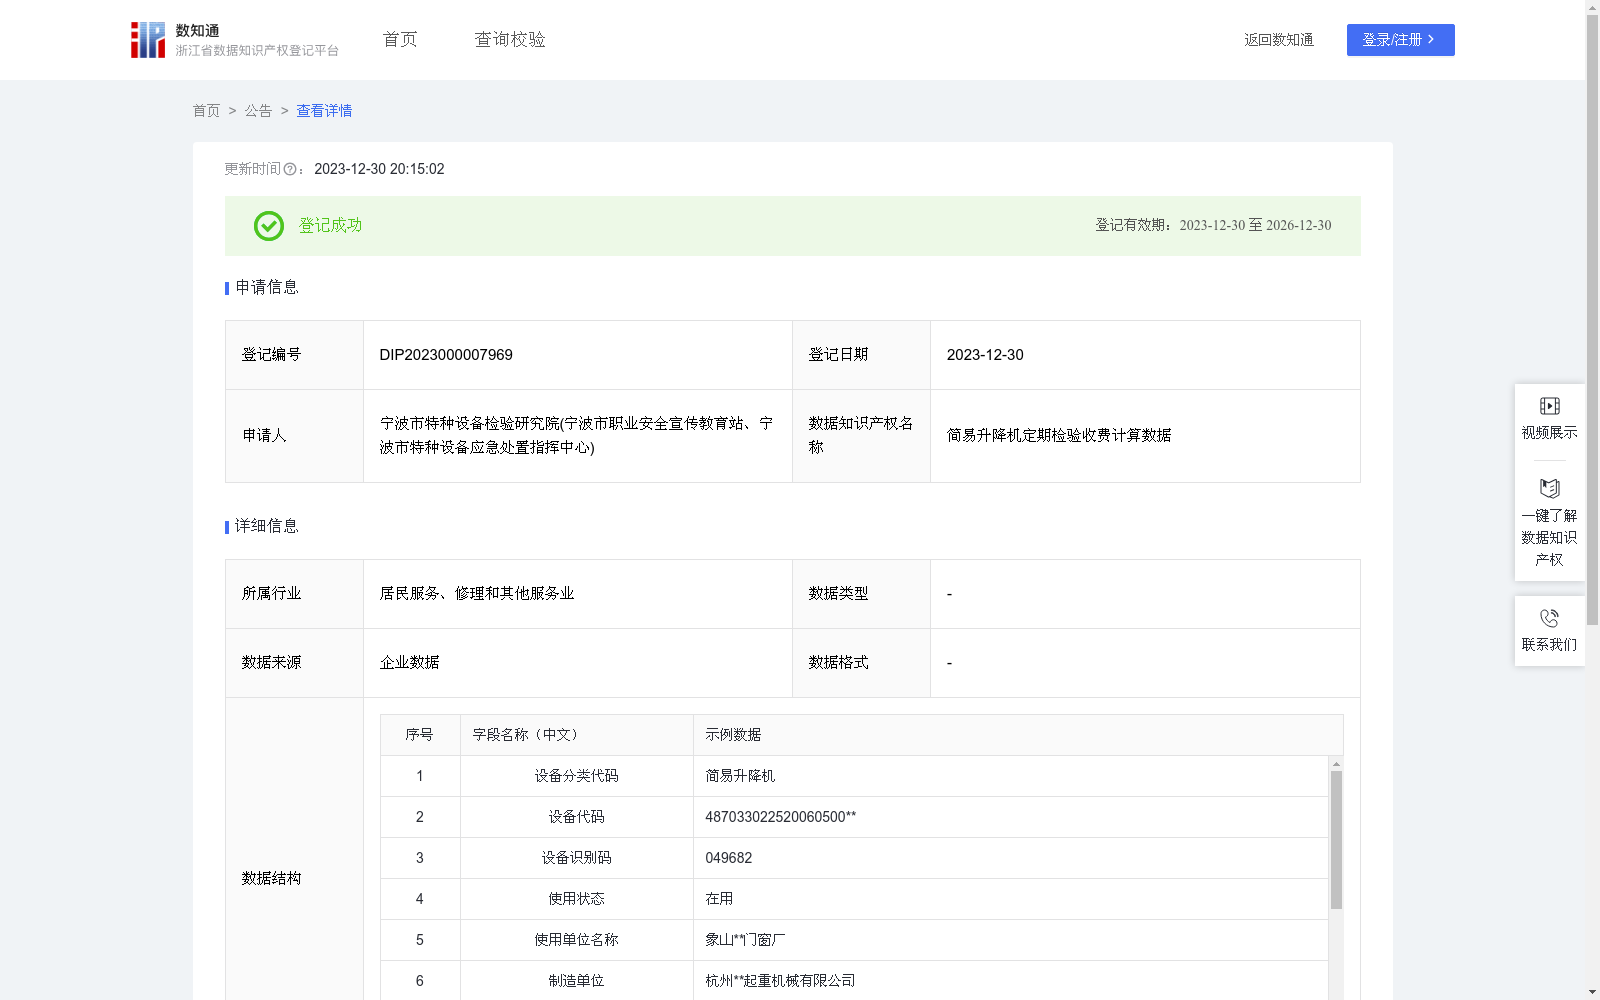
Task: Click the registration date value 2023-12-30
Action: pyautogui.click(x=985, y=355)
